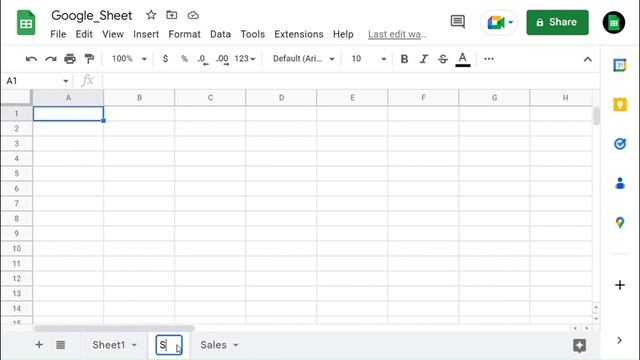Open the all sheets list icon
This screenshot has width=640, height=360.
pyautogui.click(x=60, y=345)
